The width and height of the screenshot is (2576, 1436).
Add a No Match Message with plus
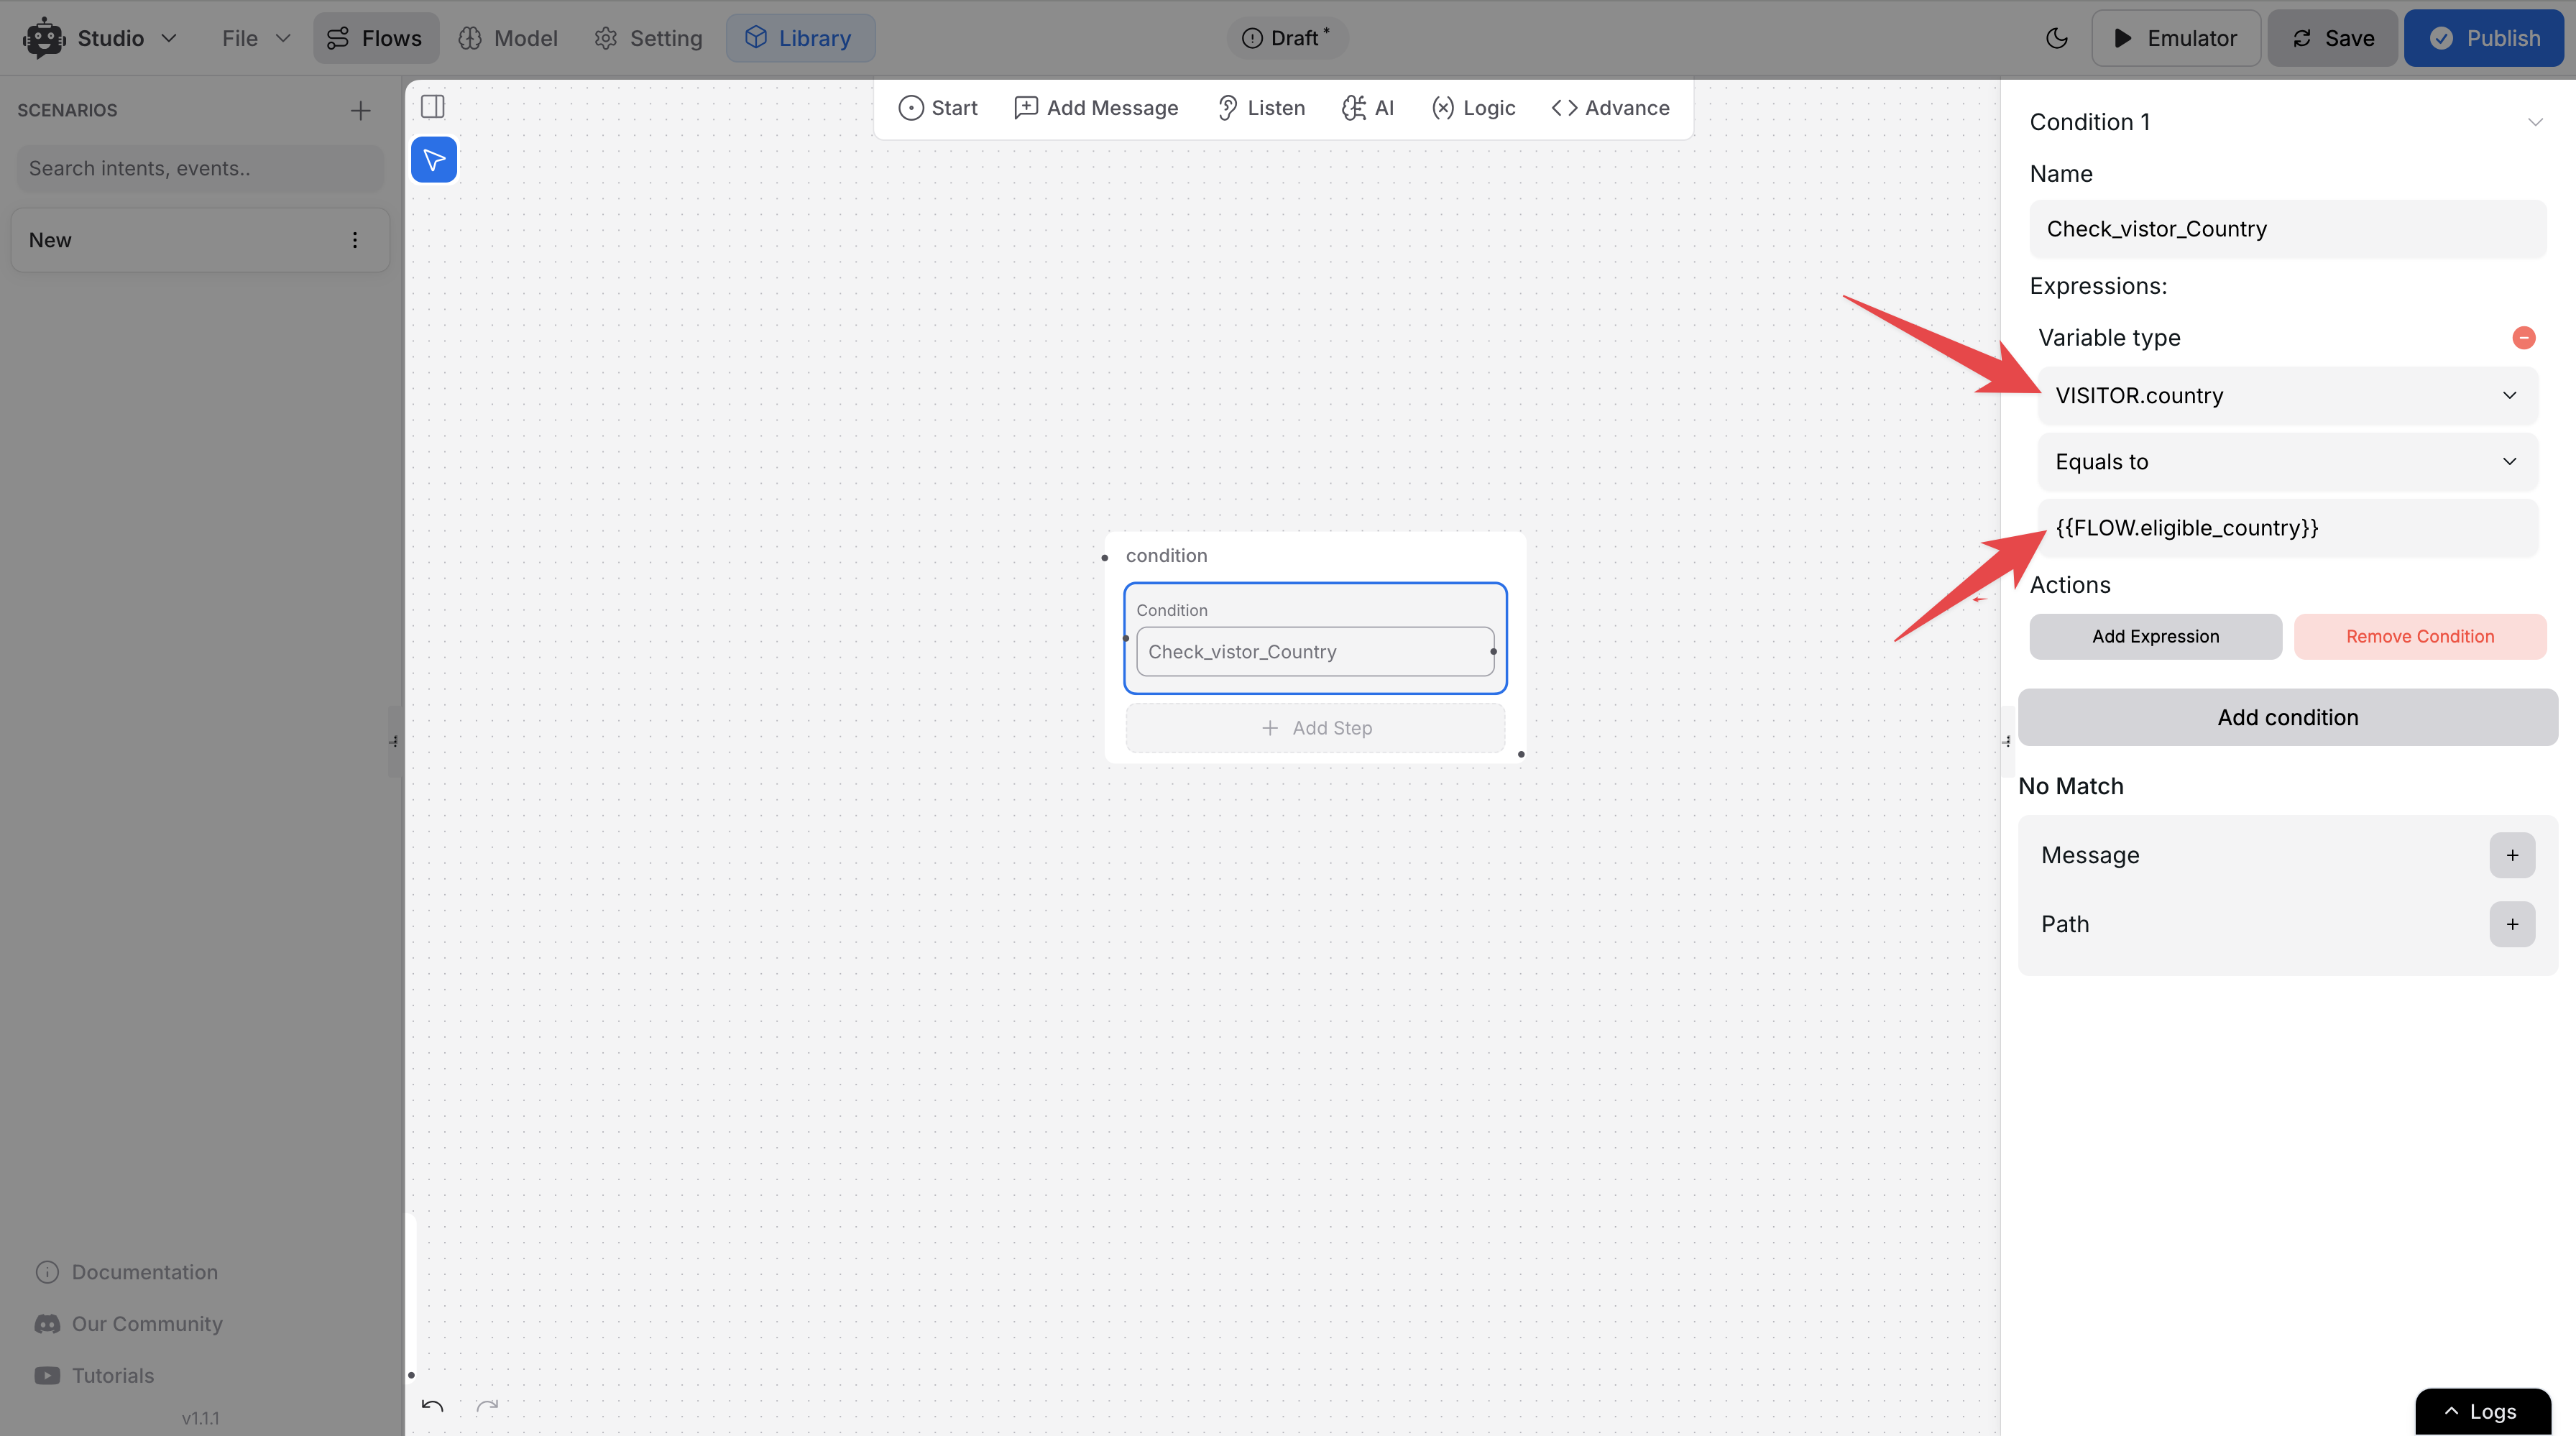pos(2512,855)
